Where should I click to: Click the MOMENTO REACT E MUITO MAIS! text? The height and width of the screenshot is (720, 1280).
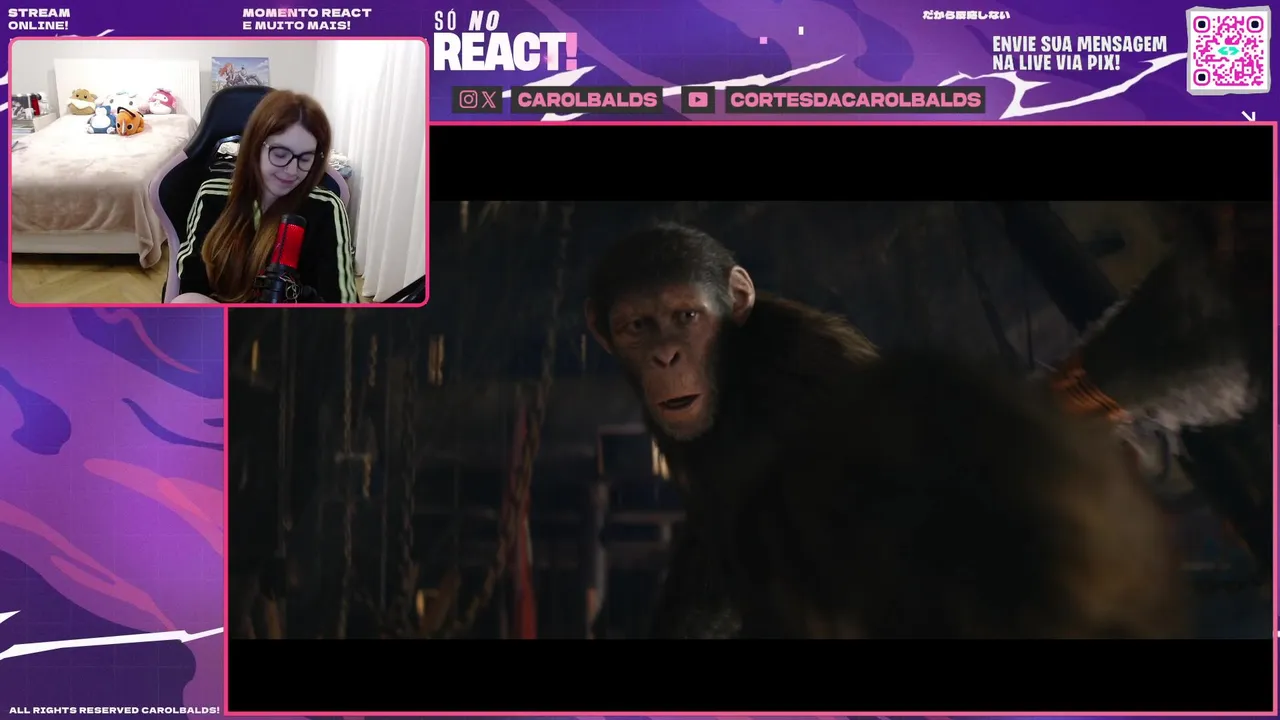tap(307, 19)
